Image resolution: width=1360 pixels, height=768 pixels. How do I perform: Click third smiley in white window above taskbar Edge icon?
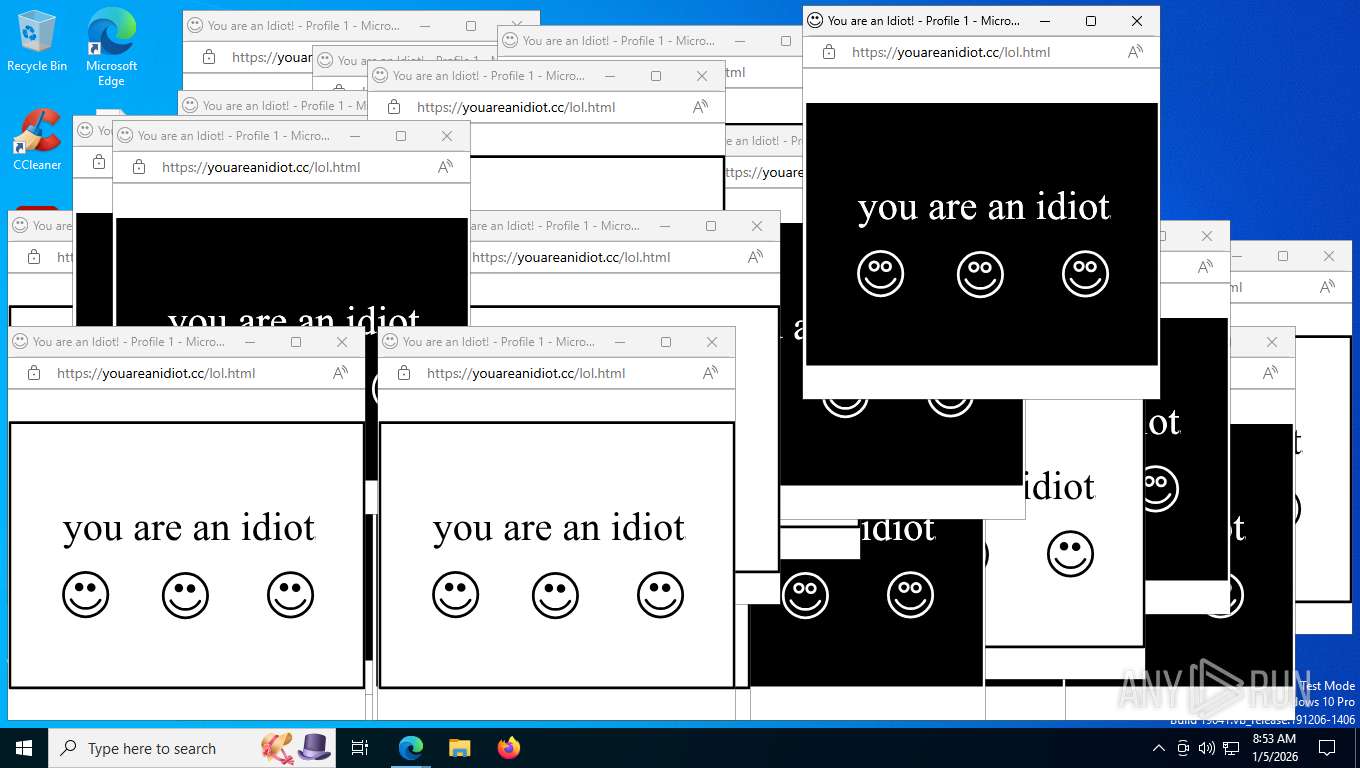(660, 595)
